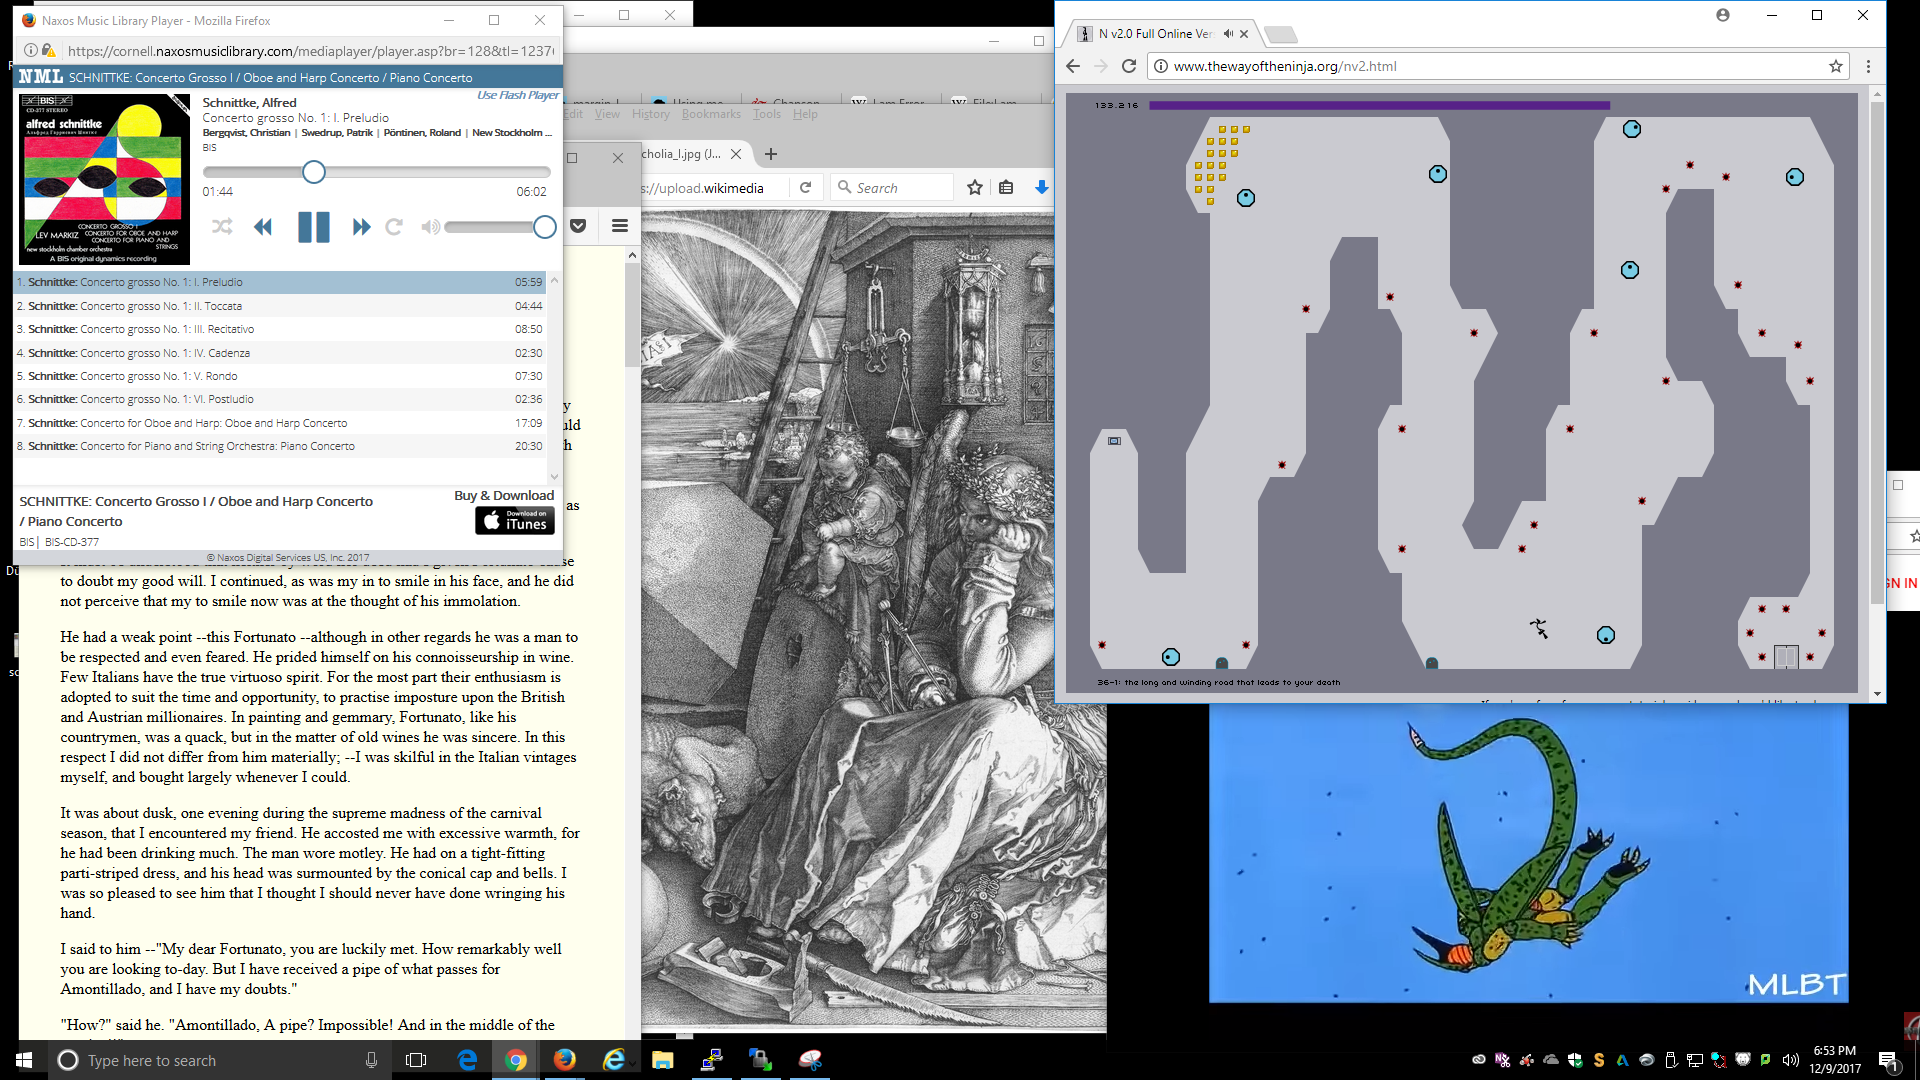Click the Naxos player URL bar
This screenshot has width=1920, height=1080.
click(310, 51)
